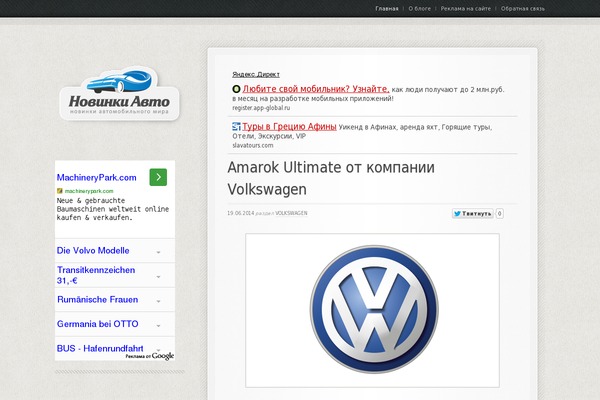Open Germania bei OTTO ad link

coord(98,324)
